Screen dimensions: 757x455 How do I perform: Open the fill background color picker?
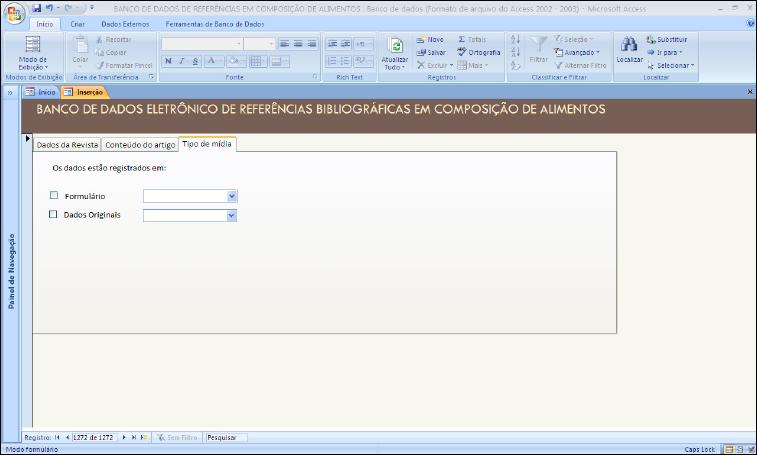(236, 61)
